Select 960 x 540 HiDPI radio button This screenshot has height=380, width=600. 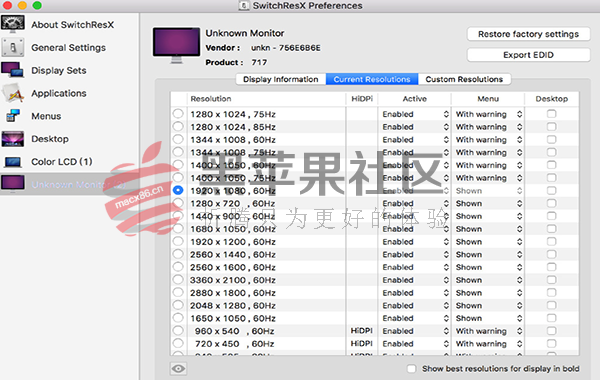pyautogui.click(x=178, y=331)
